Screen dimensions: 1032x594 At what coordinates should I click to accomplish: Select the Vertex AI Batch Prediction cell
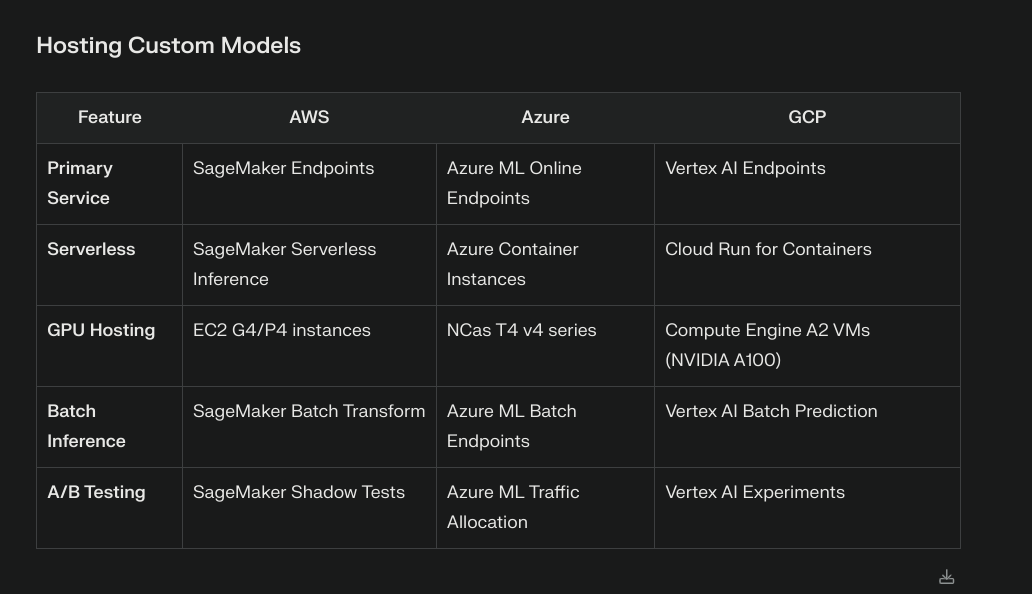[808, 427]
